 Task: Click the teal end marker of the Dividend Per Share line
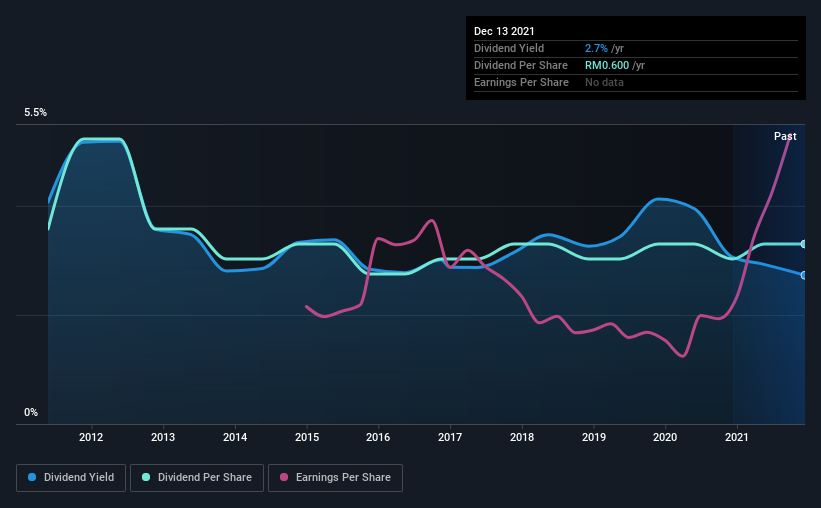click(803, 244)
